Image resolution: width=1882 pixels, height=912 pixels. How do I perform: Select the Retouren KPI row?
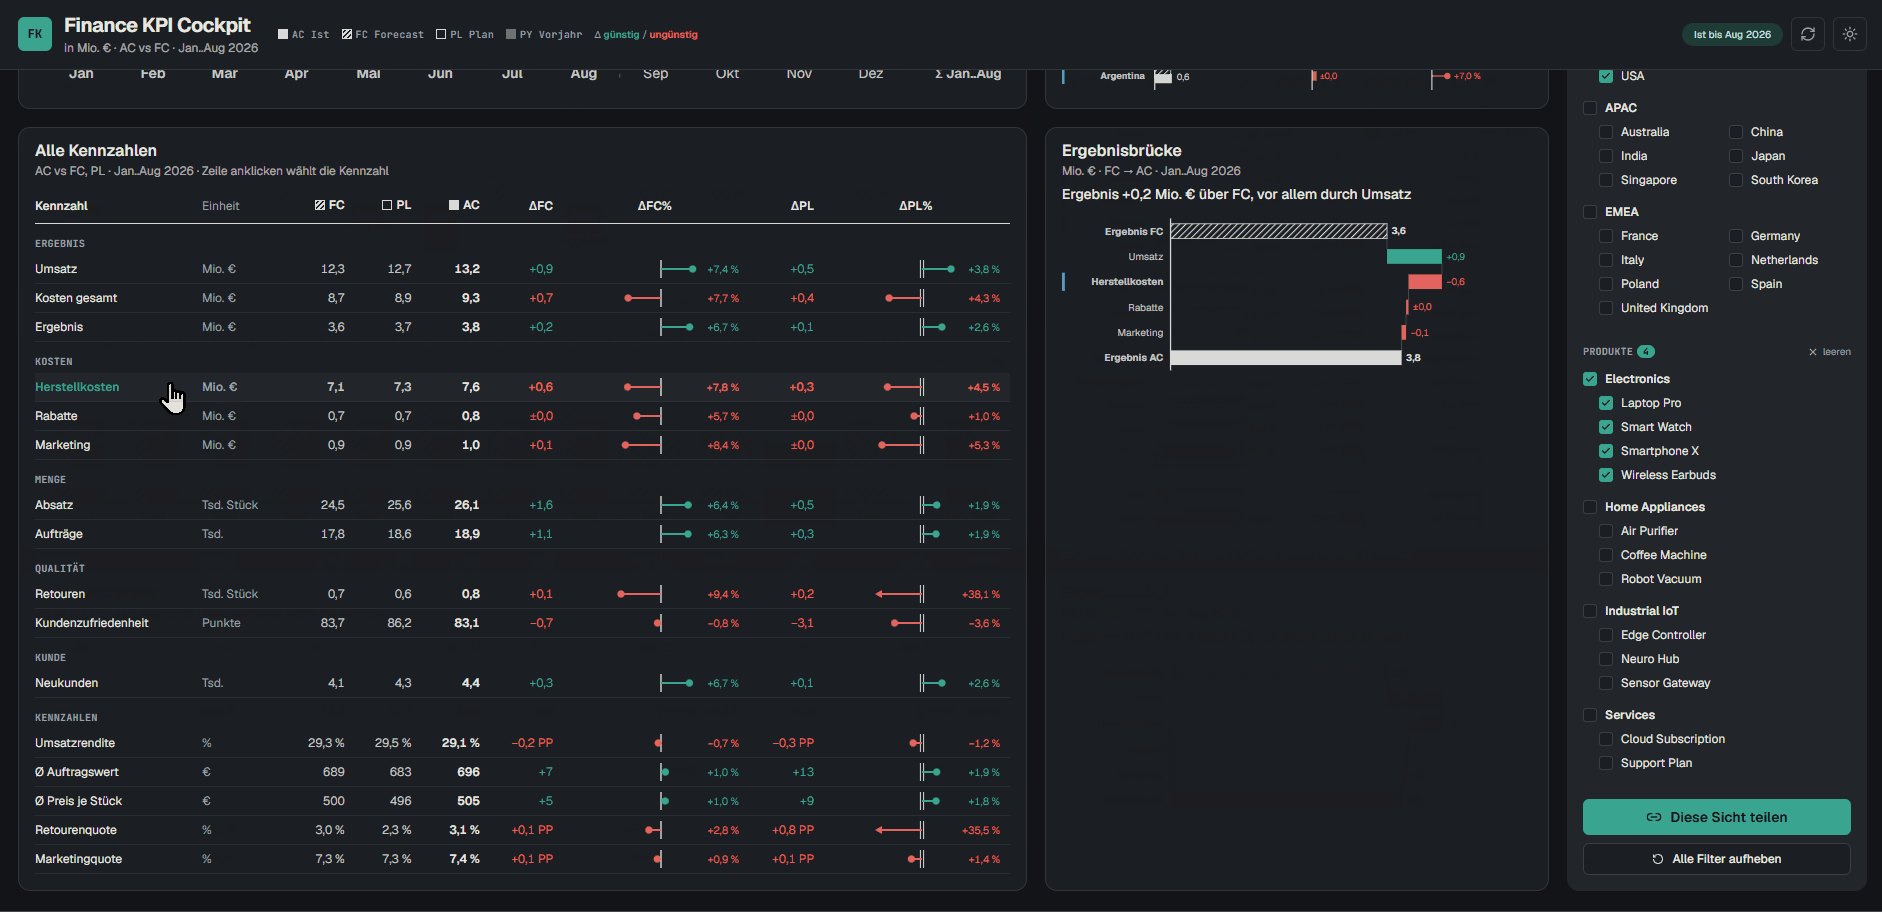pos(522,594)
